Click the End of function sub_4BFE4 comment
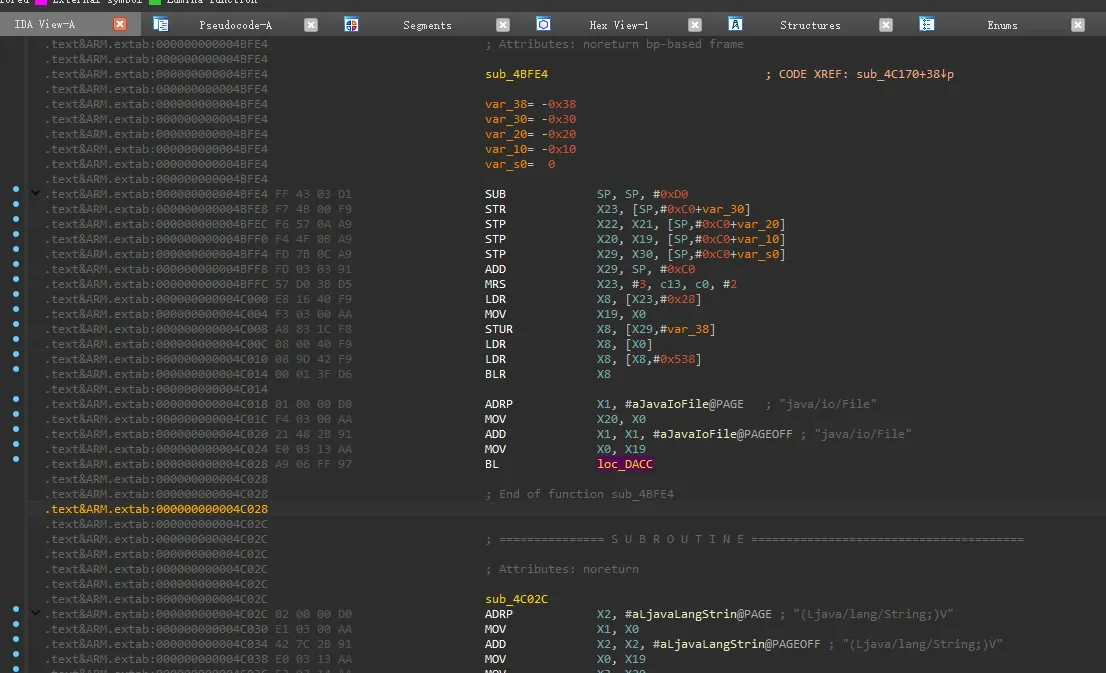 (x=579, y=495)
